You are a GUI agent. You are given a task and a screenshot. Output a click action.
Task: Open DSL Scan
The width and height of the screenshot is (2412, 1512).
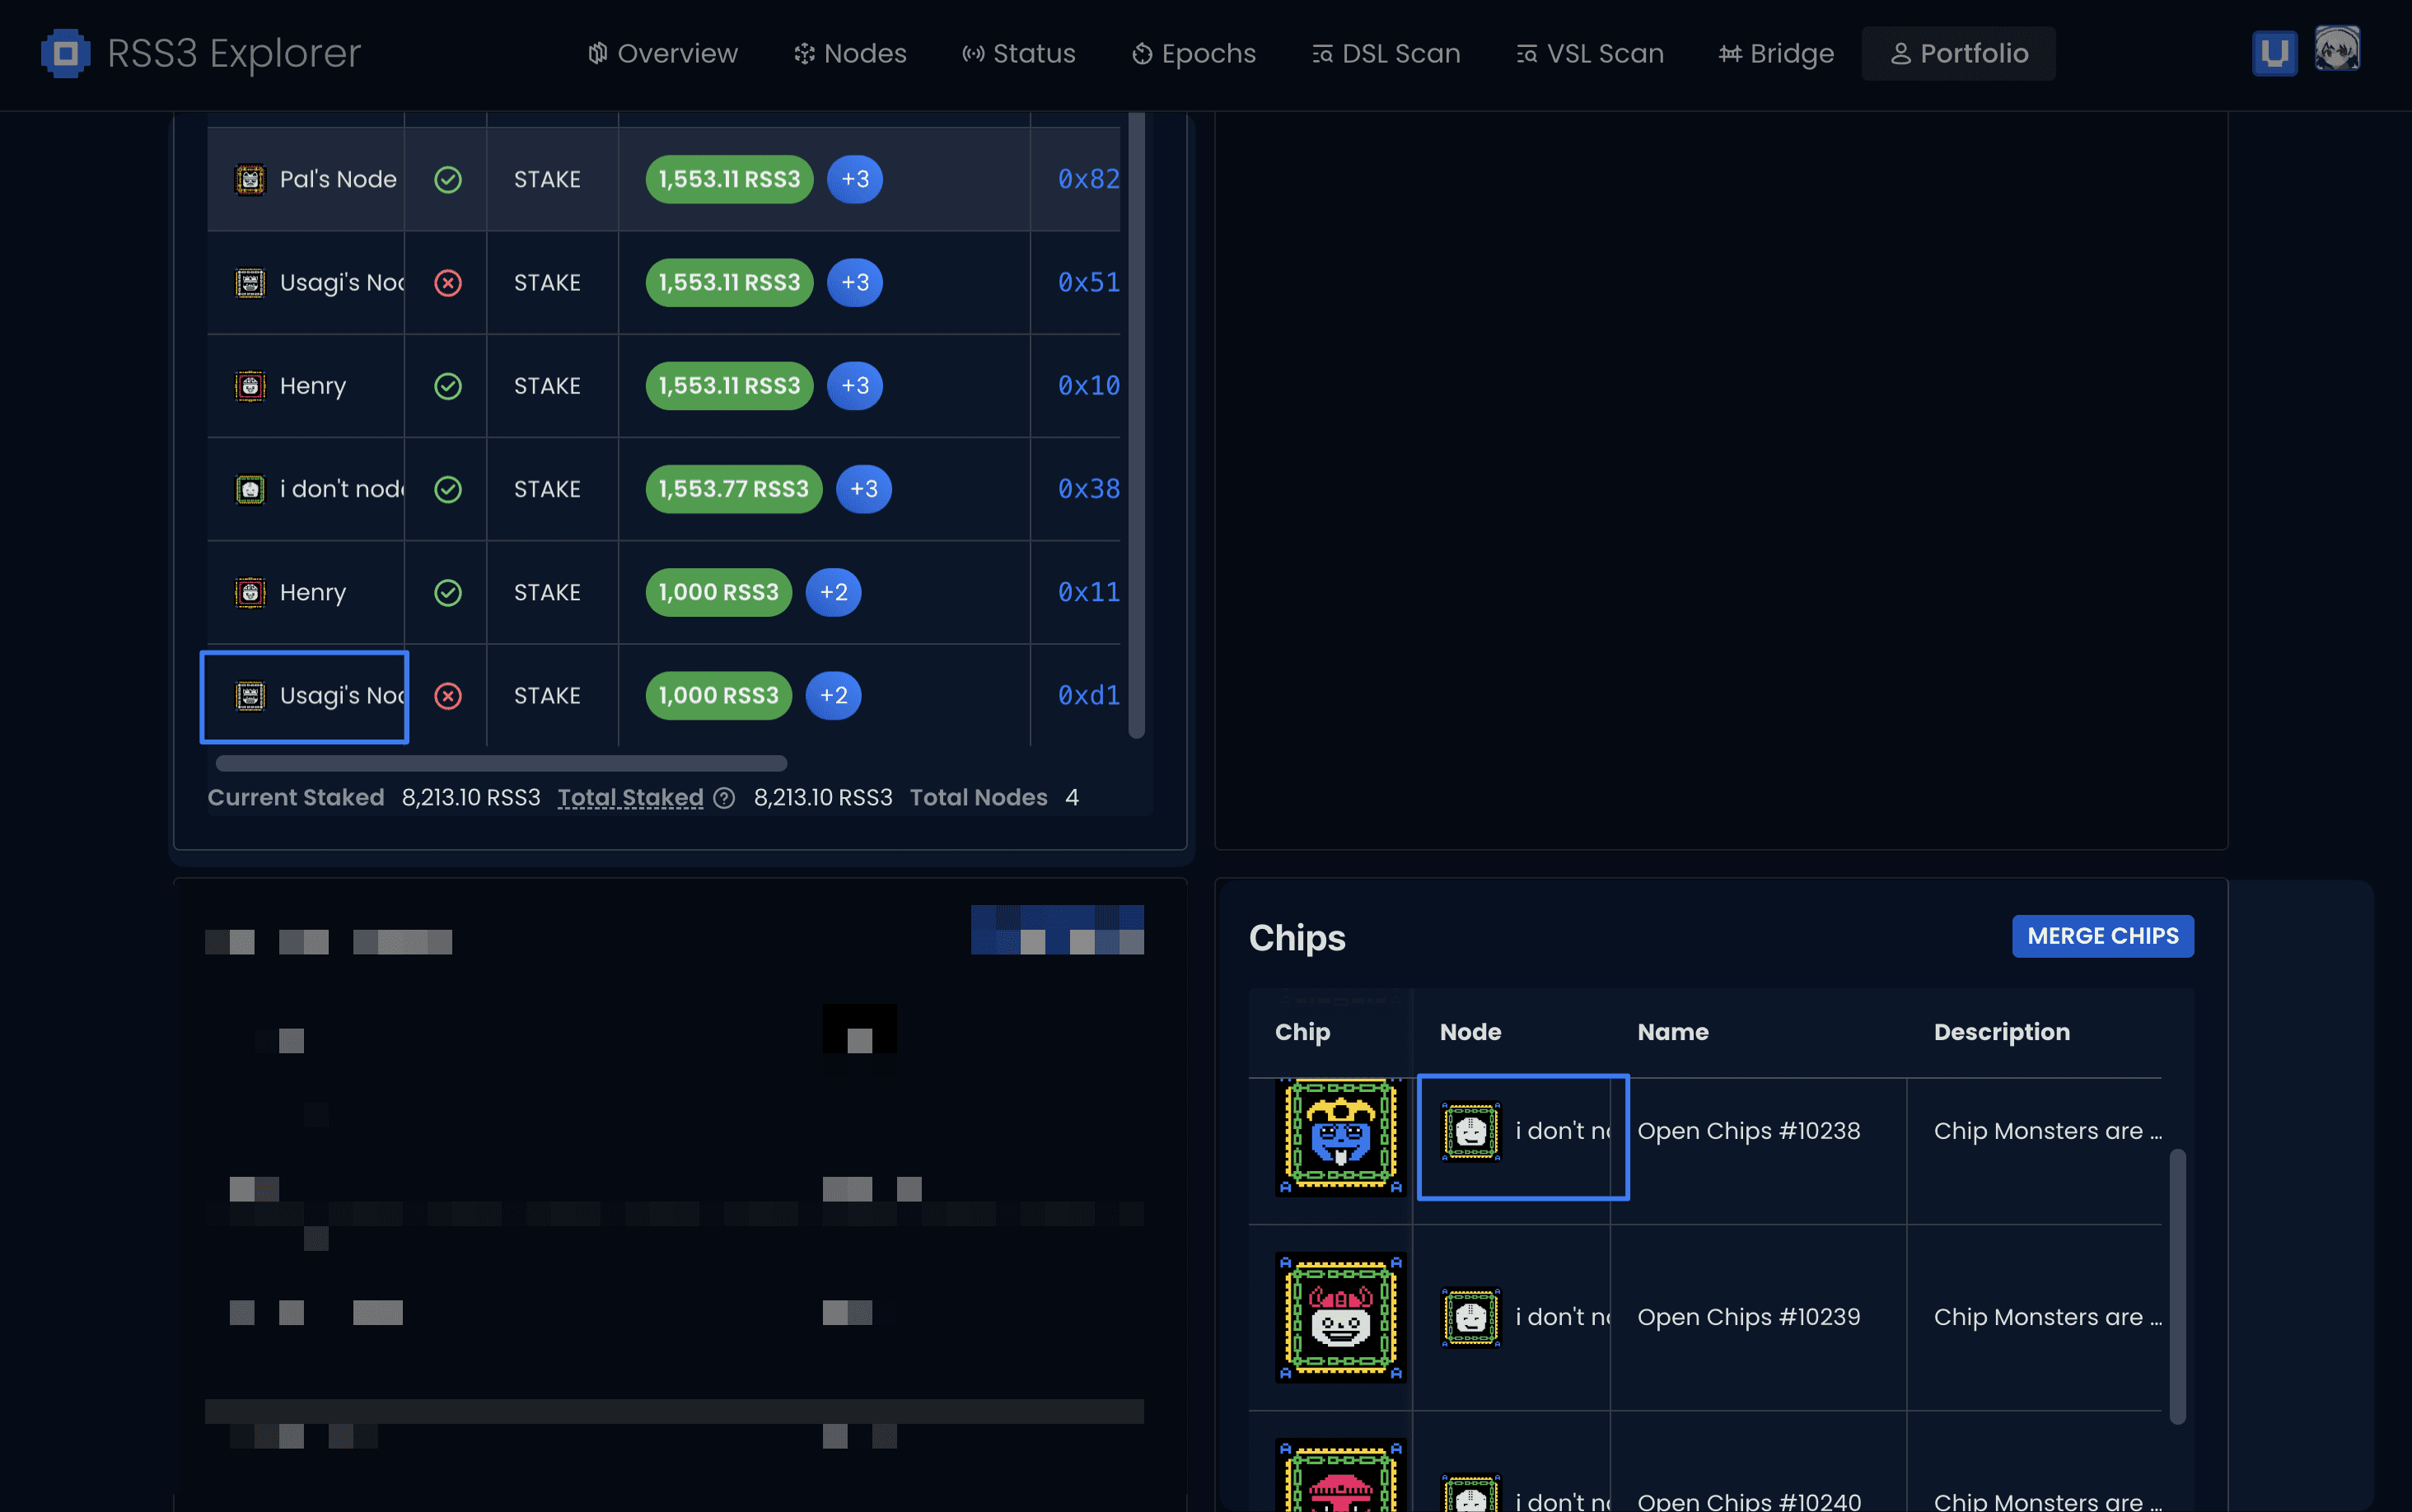(x=1386, y=53)
